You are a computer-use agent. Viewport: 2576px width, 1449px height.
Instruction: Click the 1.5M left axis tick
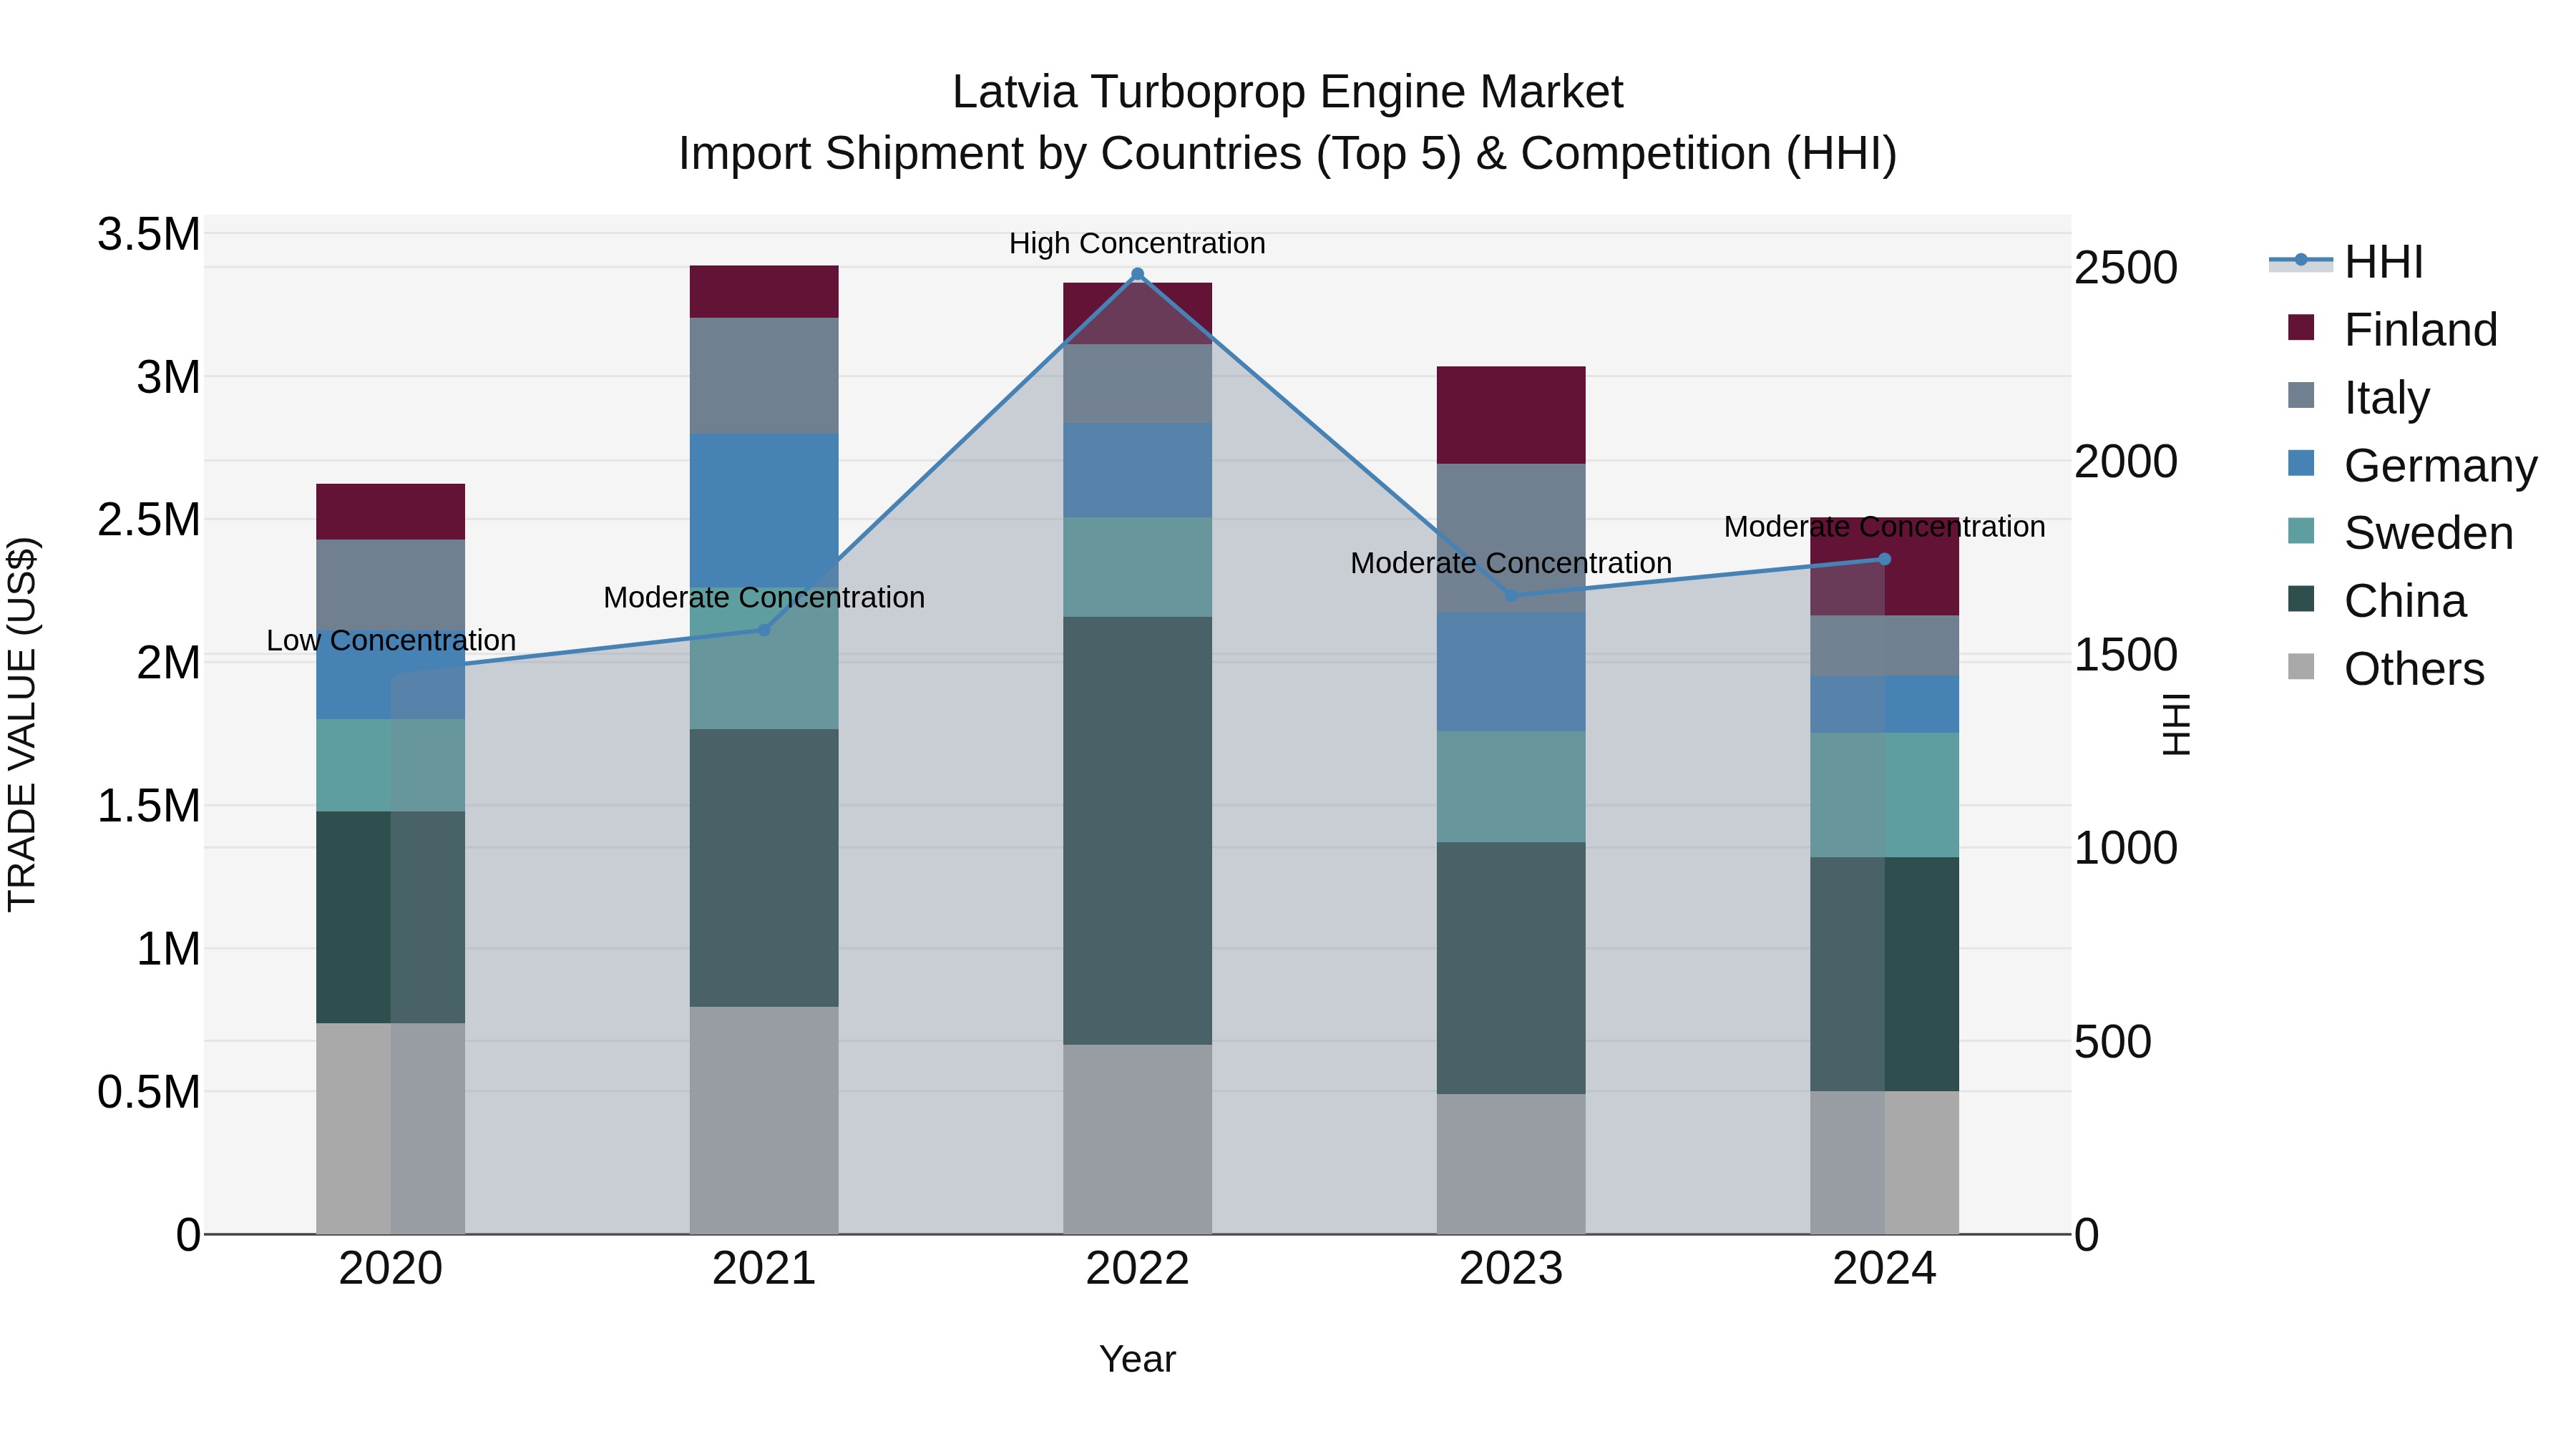(x=149, y=805)
